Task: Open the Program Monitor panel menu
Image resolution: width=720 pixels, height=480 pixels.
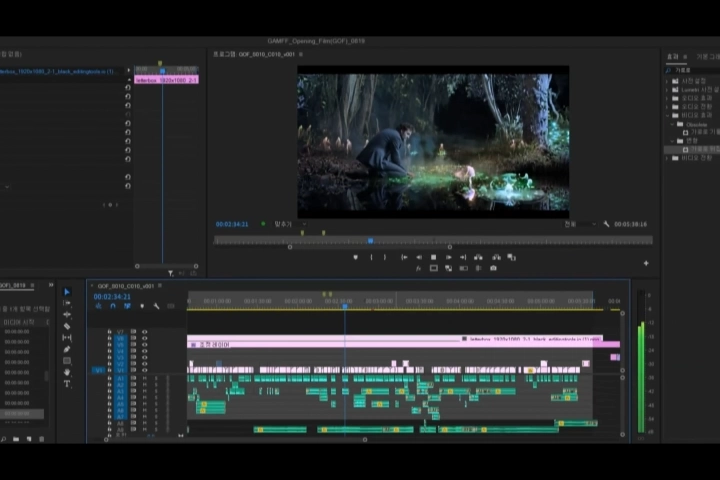Action: (301, 54)
